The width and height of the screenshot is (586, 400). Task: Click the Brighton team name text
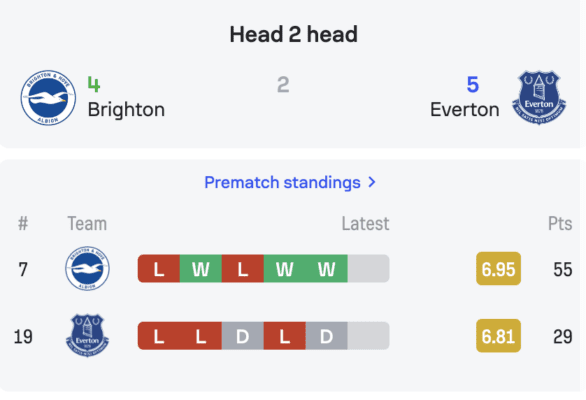pos(126,110)
